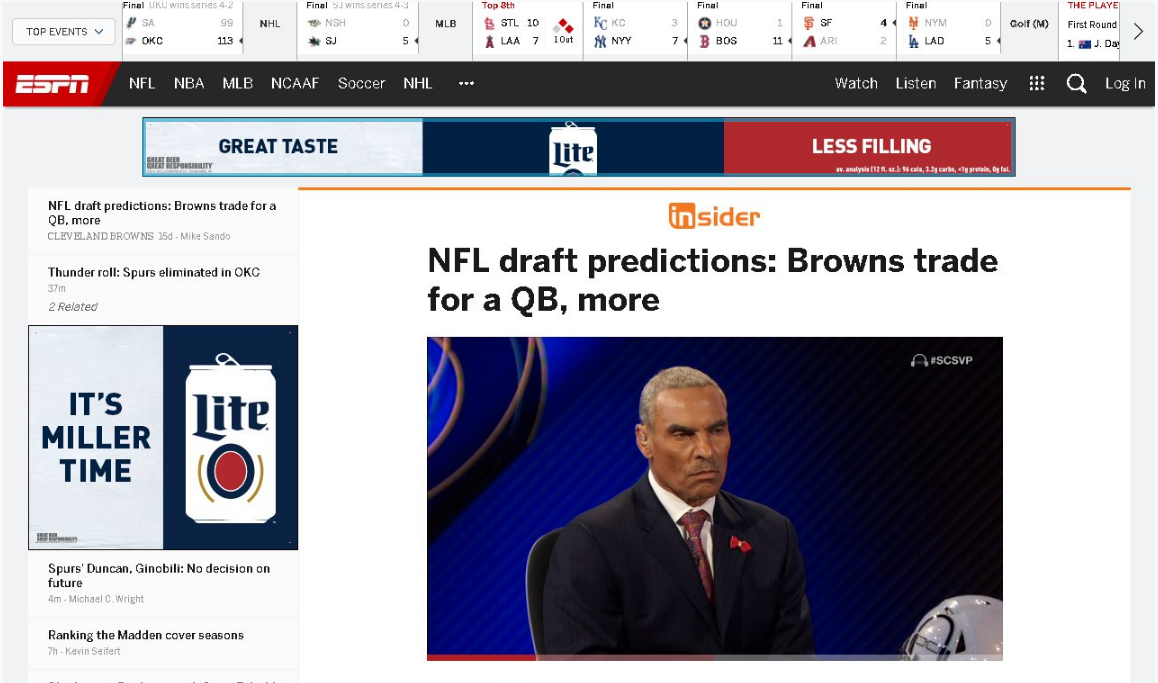This screenshot has width=1158, height=683.
Task: Click the ESPN logo
Action: 52,84
